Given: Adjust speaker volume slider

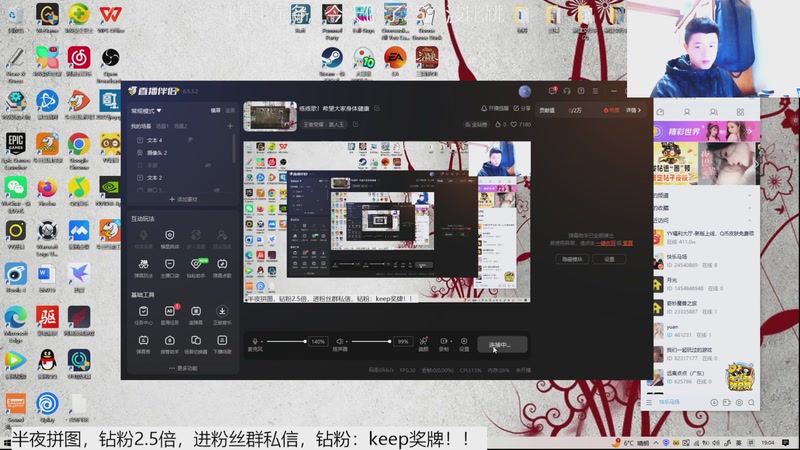Looking at the screenshot, I should tap(371, 341).
